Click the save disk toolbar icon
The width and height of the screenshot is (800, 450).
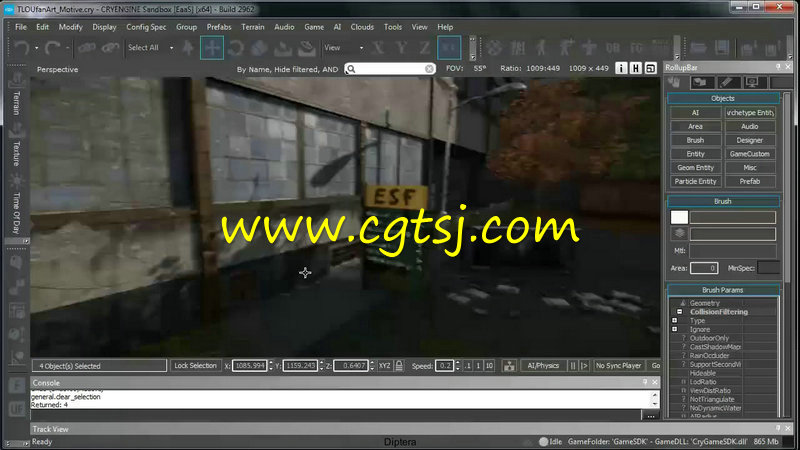(x=721, y=48)
